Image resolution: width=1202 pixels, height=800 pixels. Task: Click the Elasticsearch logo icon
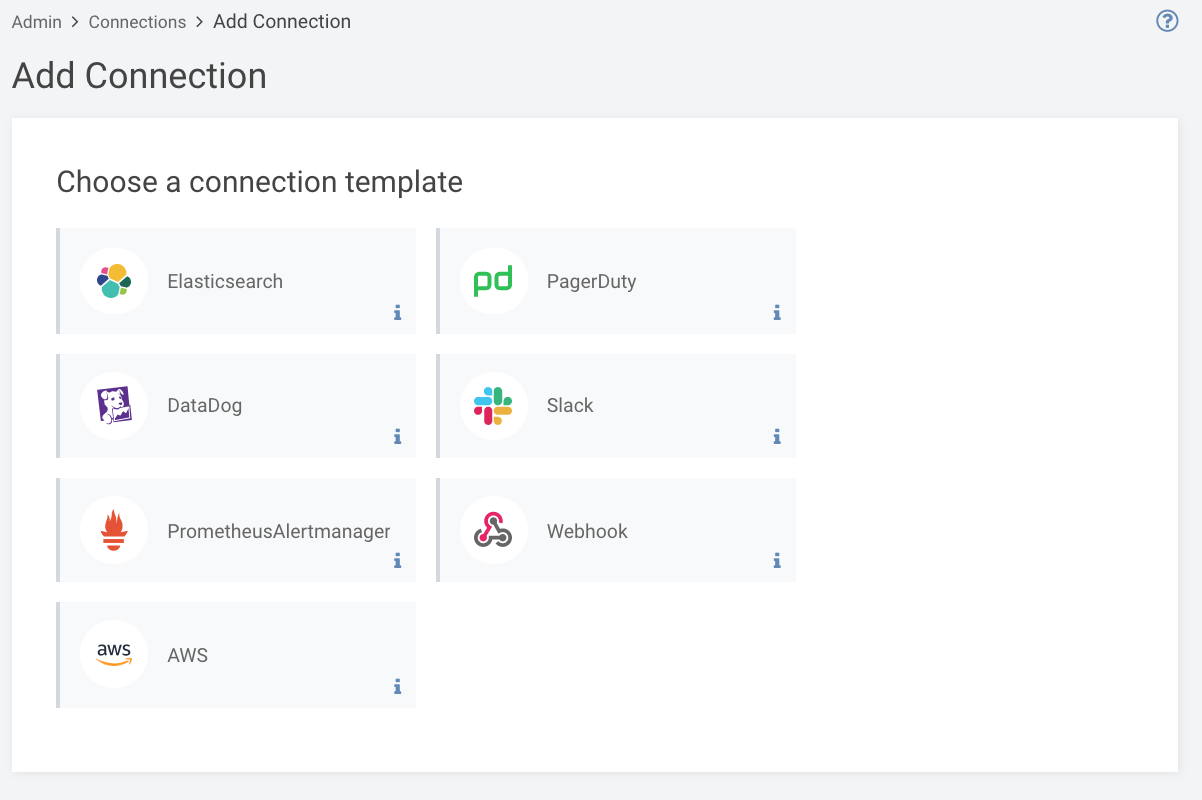[x=114, y=281]
